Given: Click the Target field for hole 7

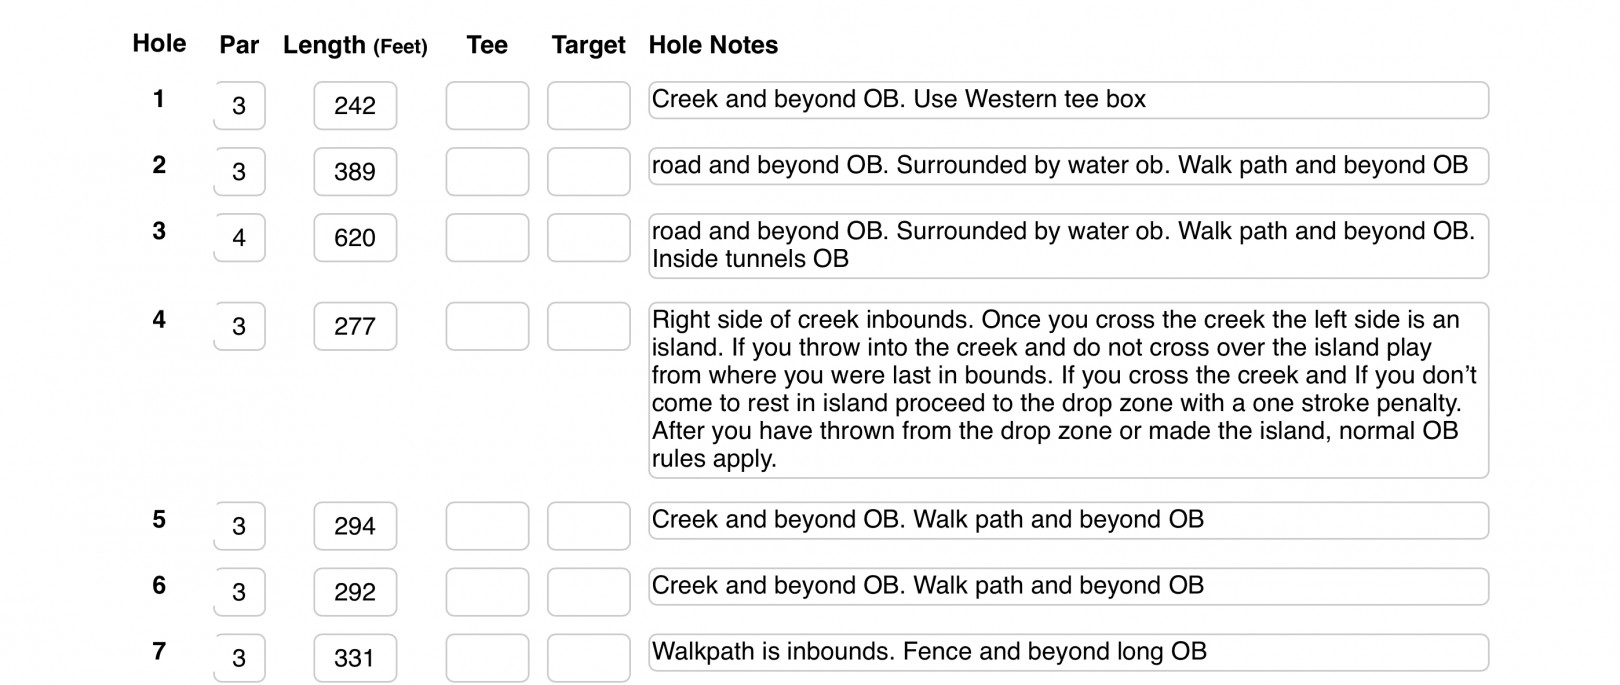Looking at the screenshot, I should pyautogui.click(x=588, y=658).
